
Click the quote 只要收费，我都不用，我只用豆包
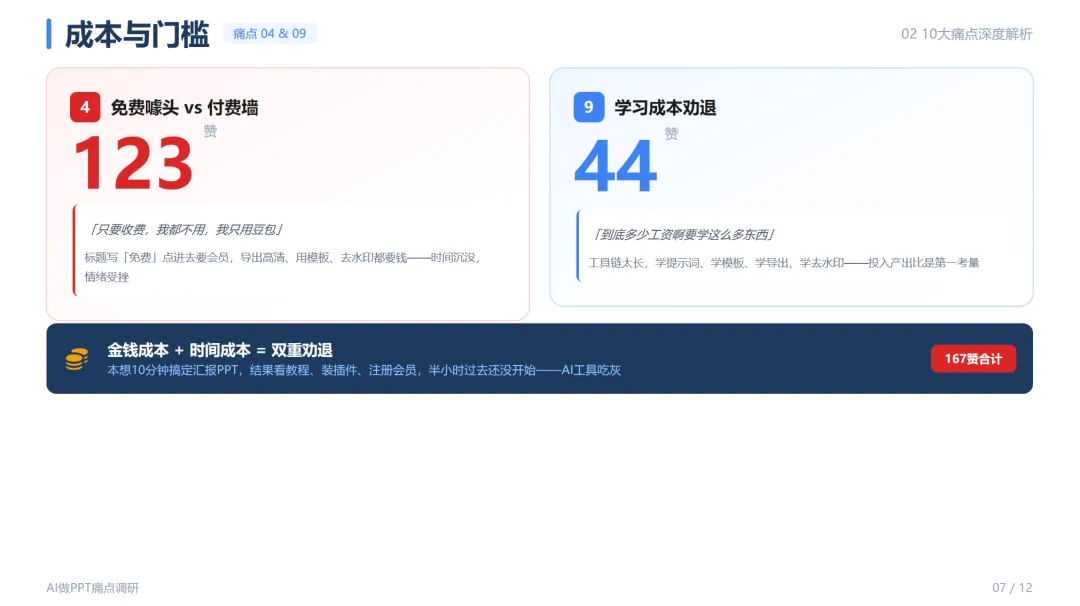pos(185,230)
